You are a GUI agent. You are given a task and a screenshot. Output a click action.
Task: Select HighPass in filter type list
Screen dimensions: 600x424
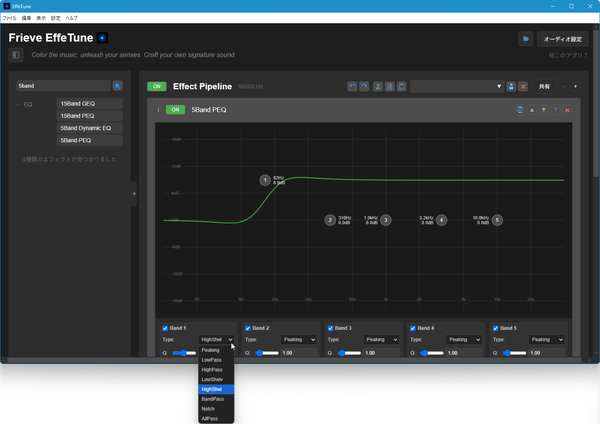coord(216,370)
